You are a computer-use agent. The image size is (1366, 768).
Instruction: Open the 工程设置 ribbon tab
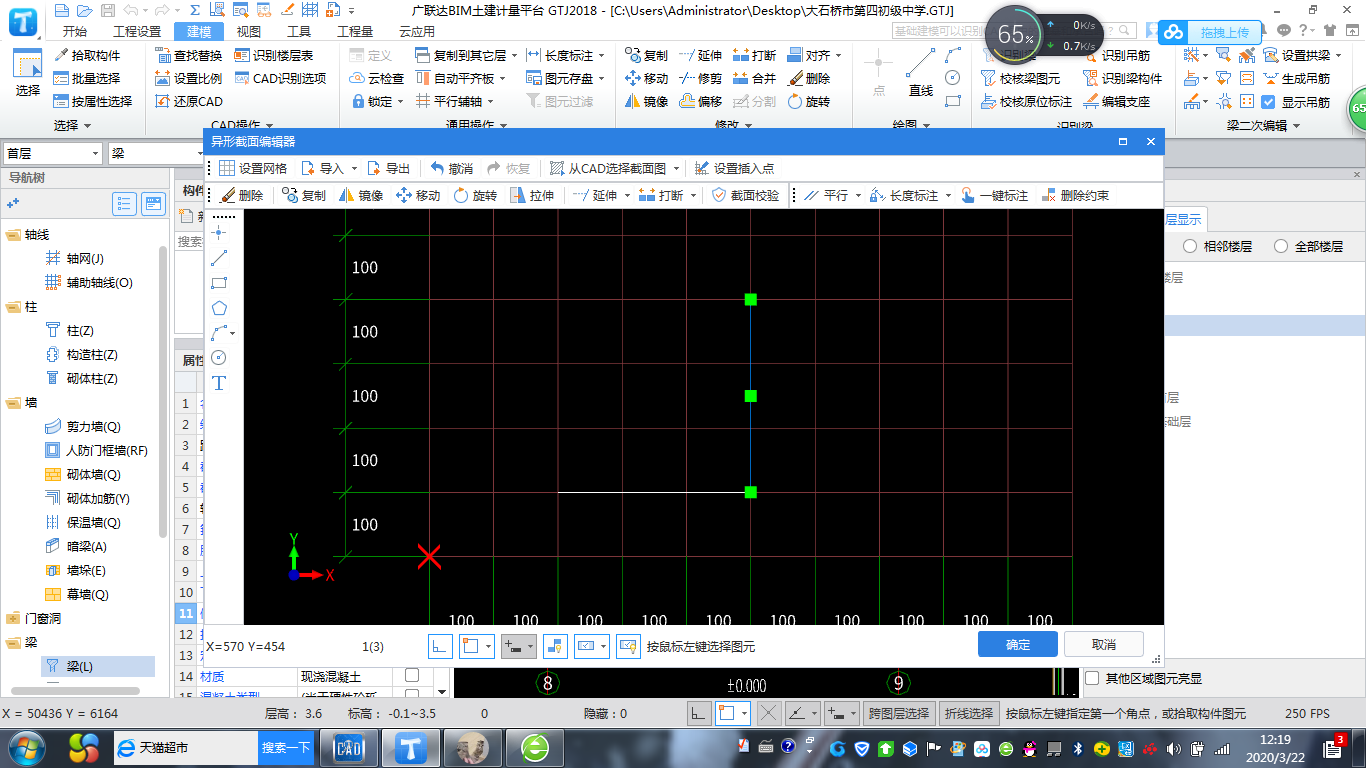pyautogui.click(x=137, y=31)
